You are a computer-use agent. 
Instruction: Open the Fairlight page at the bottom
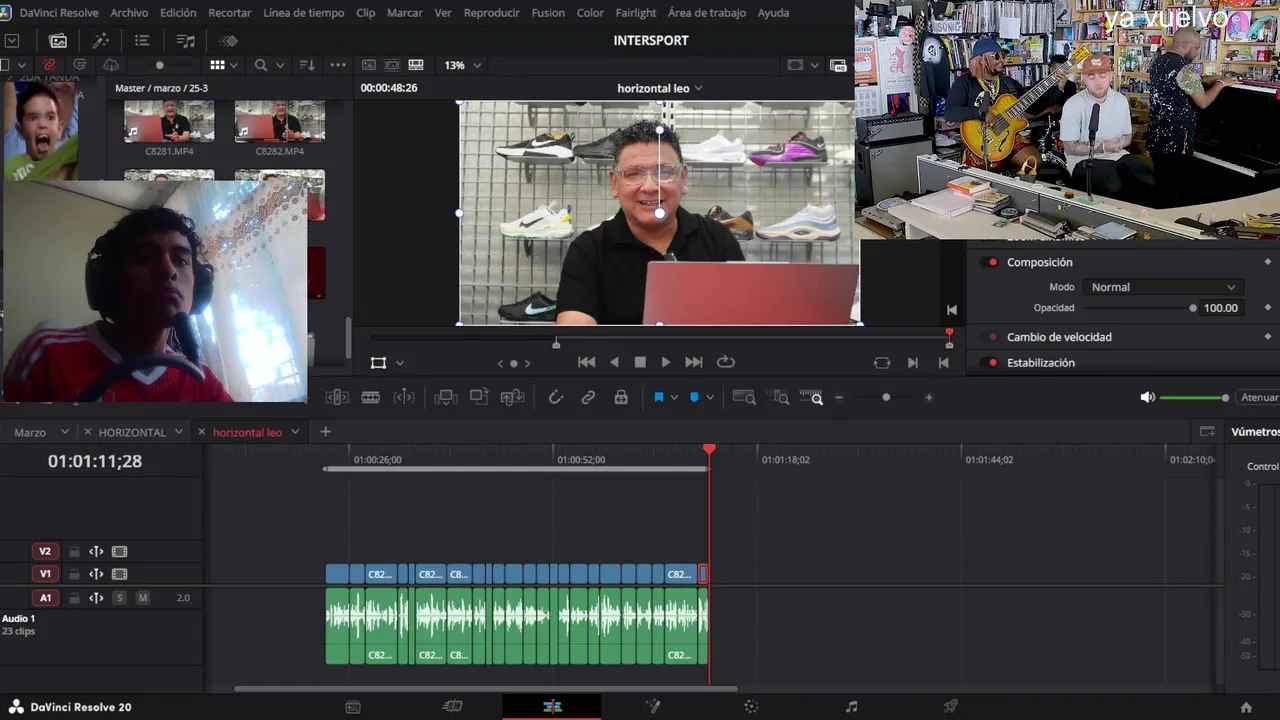[851, 707]
